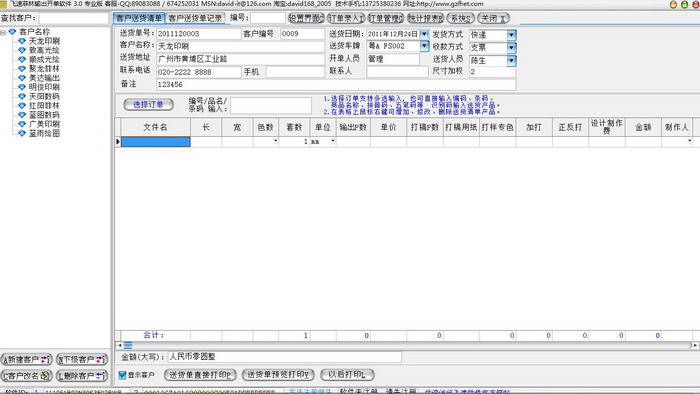Click the horizontal scrollbar under the table

[x=406, y=345]
